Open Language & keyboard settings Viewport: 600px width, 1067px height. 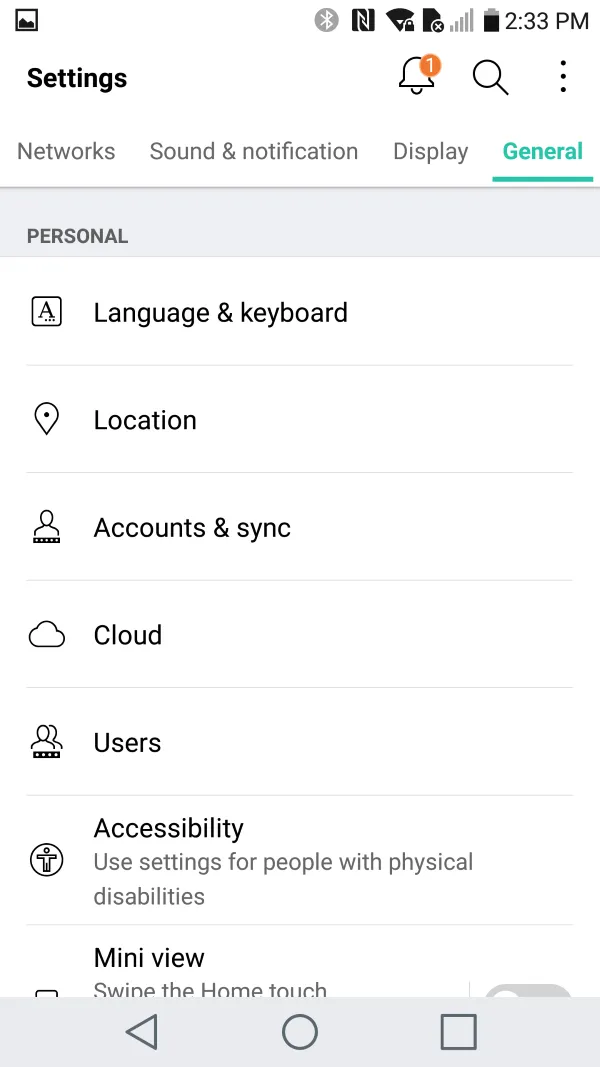[x=221, y=312]
